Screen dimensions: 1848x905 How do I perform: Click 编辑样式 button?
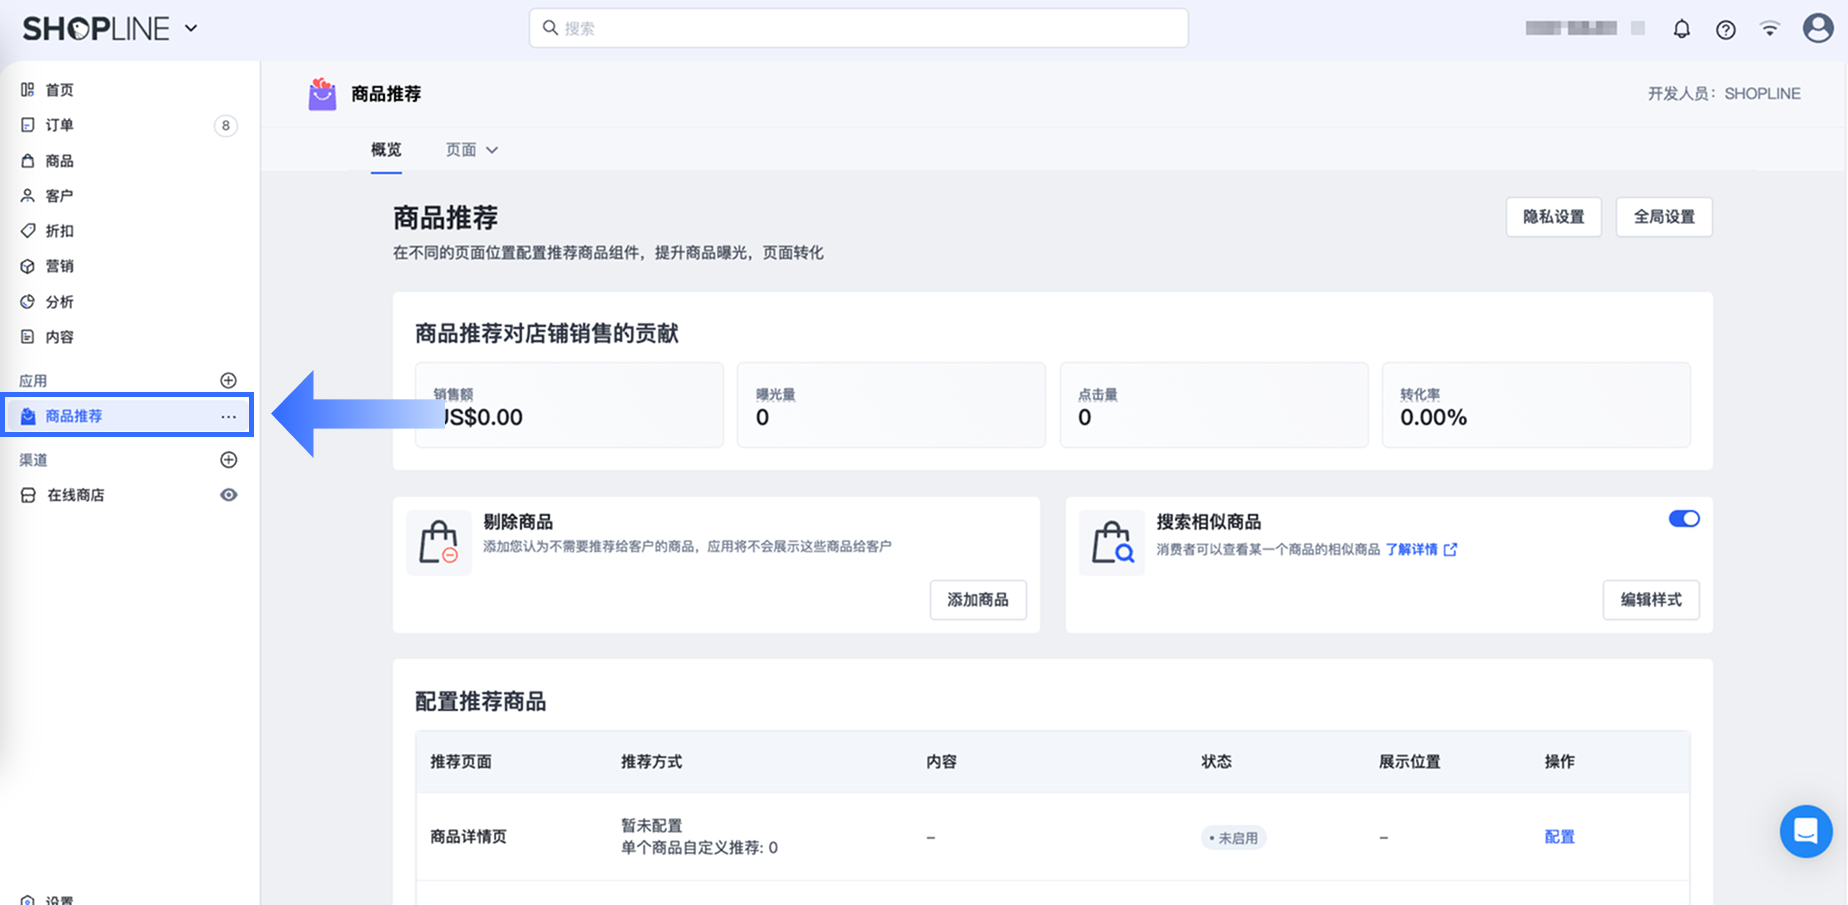click(x=1651, y=600)
